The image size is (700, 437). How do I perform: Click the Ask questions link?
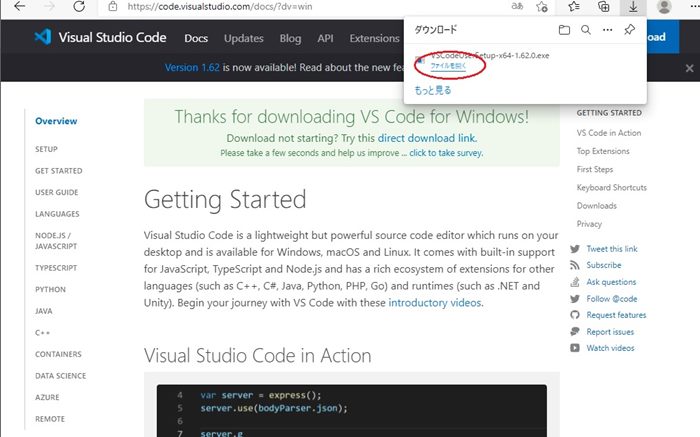tap(611, 282)
